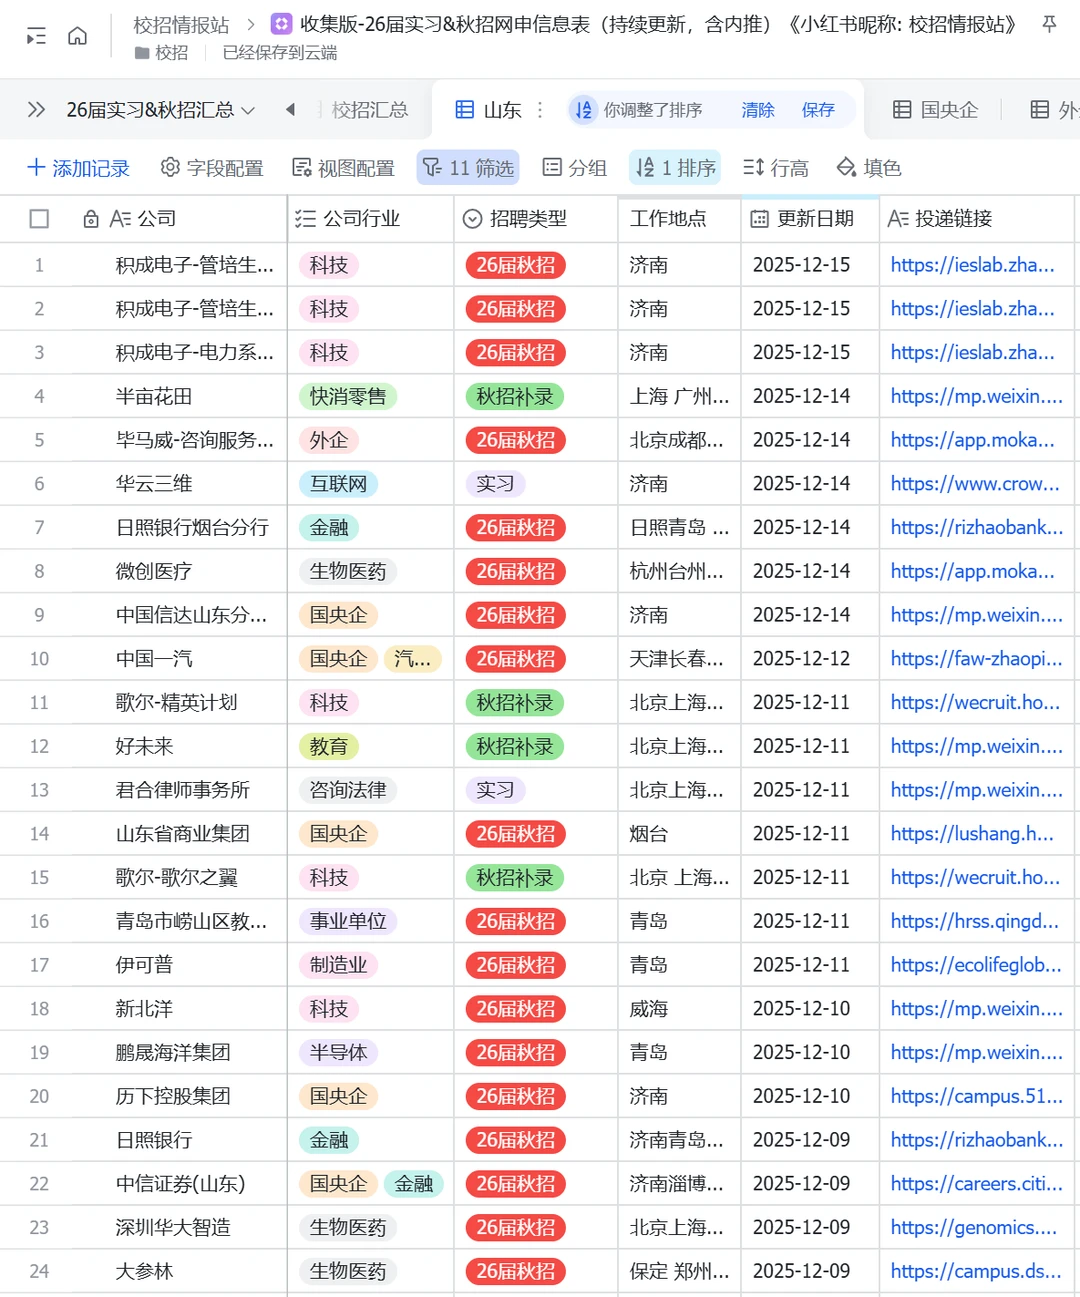Image resolution: width=1080 pixels, height=1297 pixels.
Task: Toggle the sidebar collapse icon
Action: [x=36, y=37]
